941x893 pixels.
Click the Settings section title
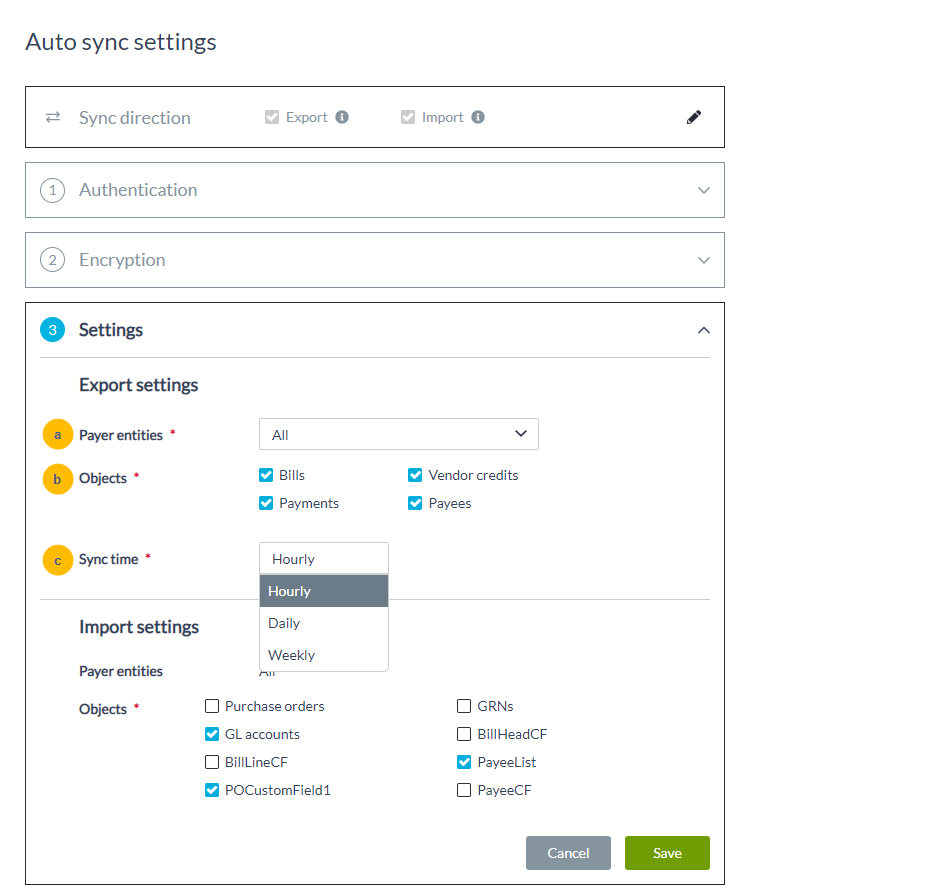[x=111, y=330]
